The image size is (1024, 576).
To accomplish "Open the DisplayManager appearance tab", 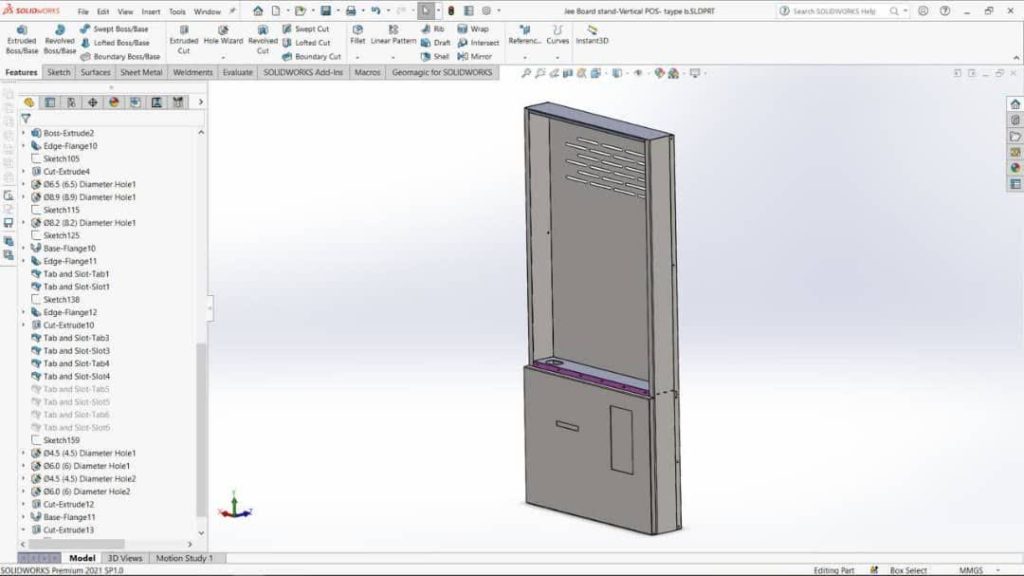I will 114,103.
